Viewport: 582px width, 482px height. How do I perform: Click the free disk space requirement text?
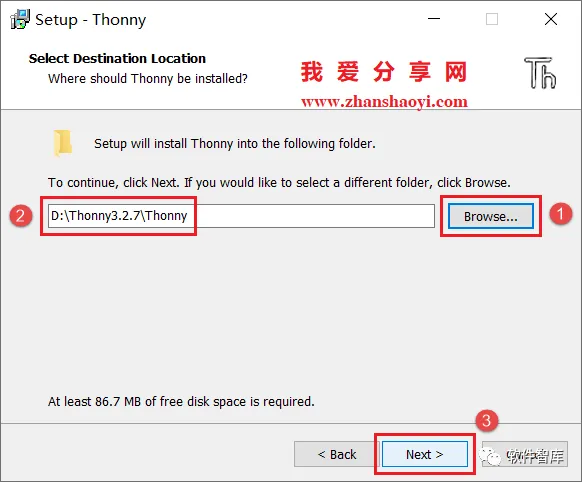181,401
